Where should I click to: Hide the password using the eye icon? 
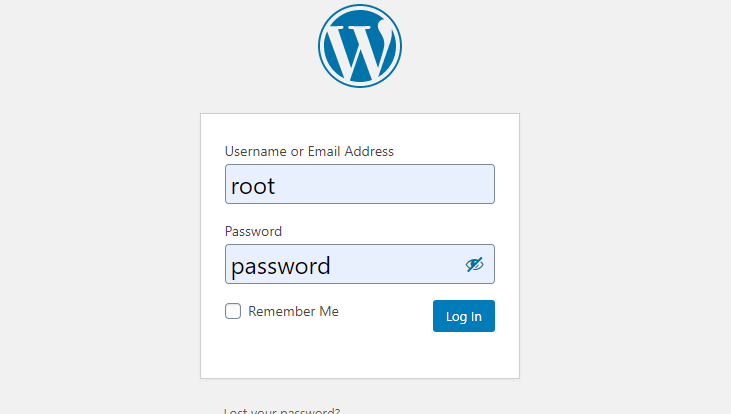point(475,264)
